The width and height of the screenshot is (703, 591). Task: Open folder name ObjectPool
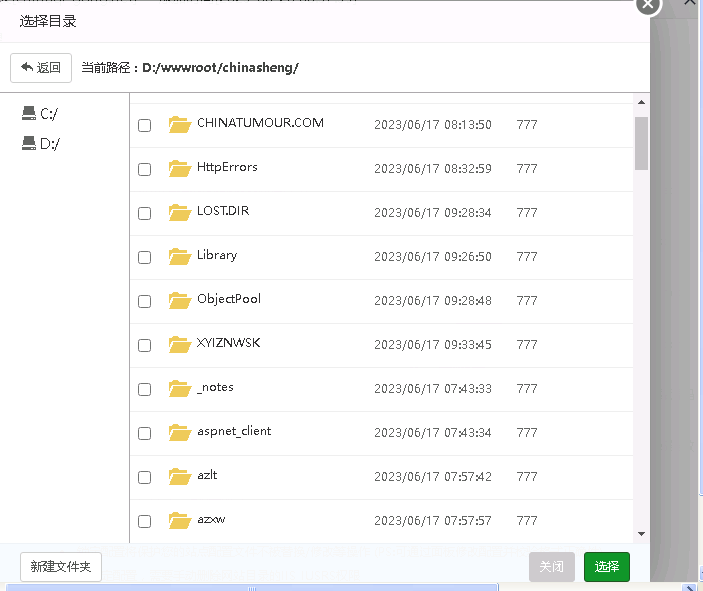click(x=229, y=299)
